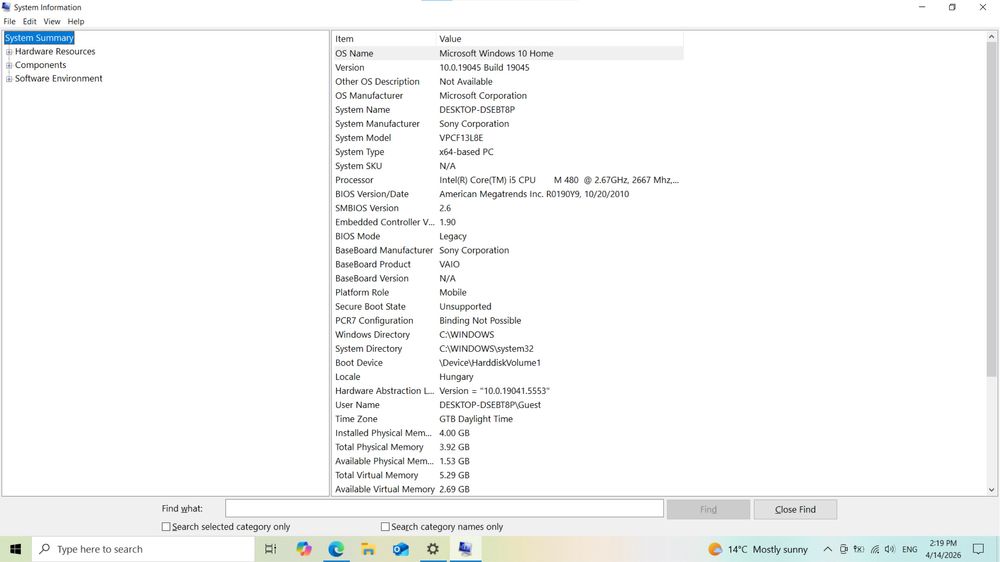
Task: Launch Copilot from the taskbar
Action: pos(304,549)
